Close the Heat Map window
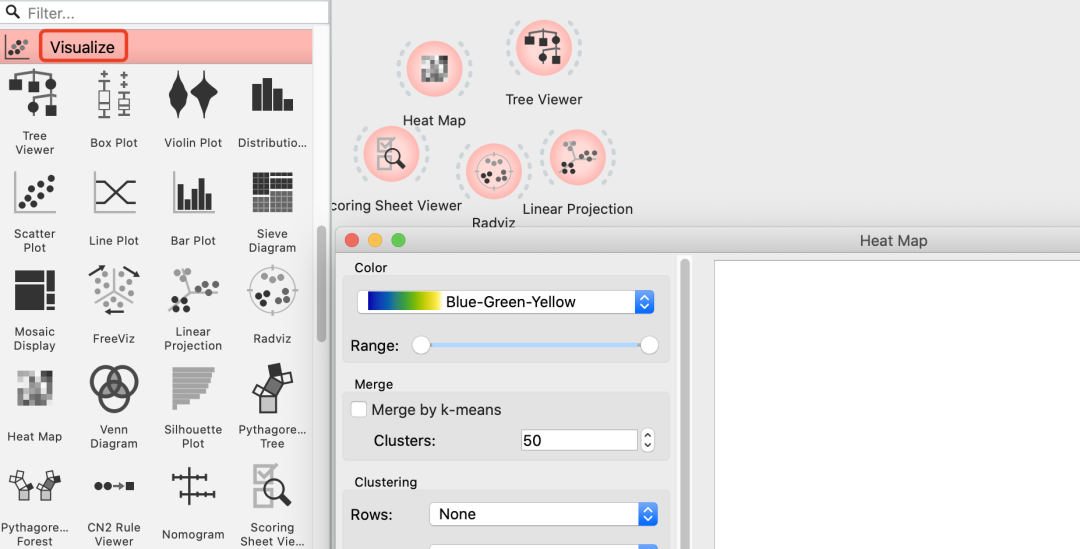Viewport: 1080px width, 549px height. (x=352, y=240)
